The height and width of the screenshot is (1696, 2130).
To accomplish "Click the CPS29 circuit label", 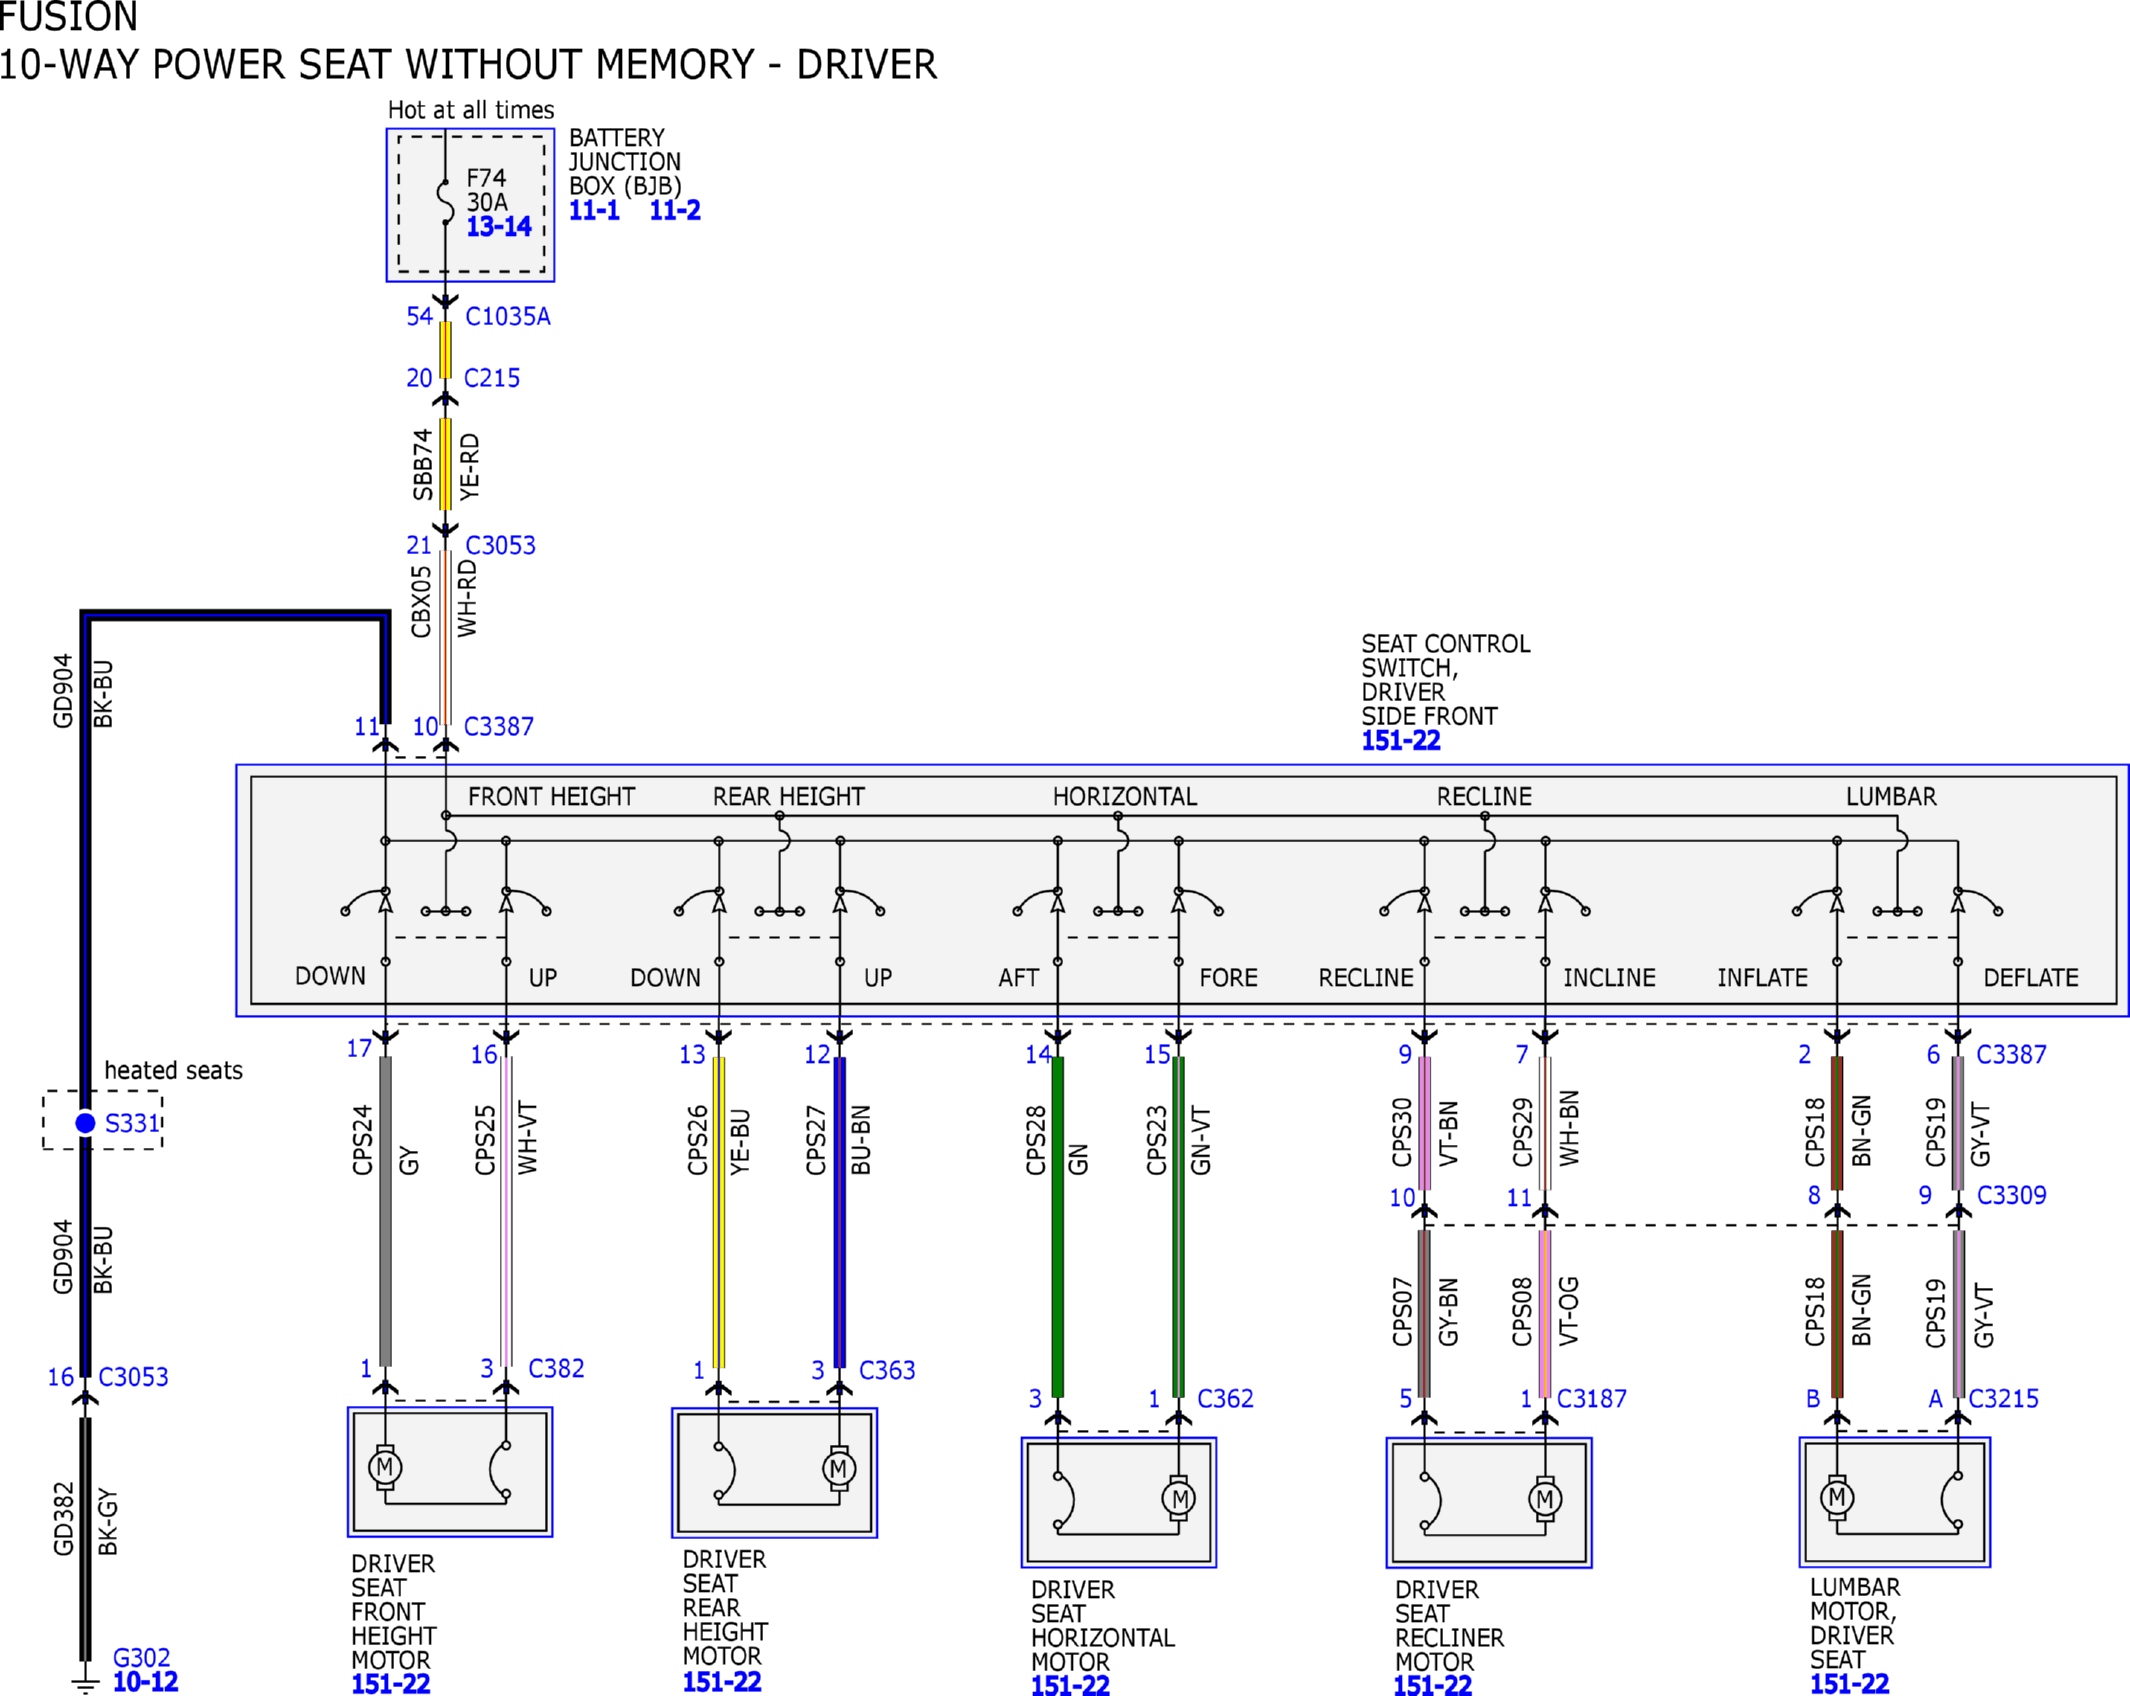I will click(x=1523, y=1133).
